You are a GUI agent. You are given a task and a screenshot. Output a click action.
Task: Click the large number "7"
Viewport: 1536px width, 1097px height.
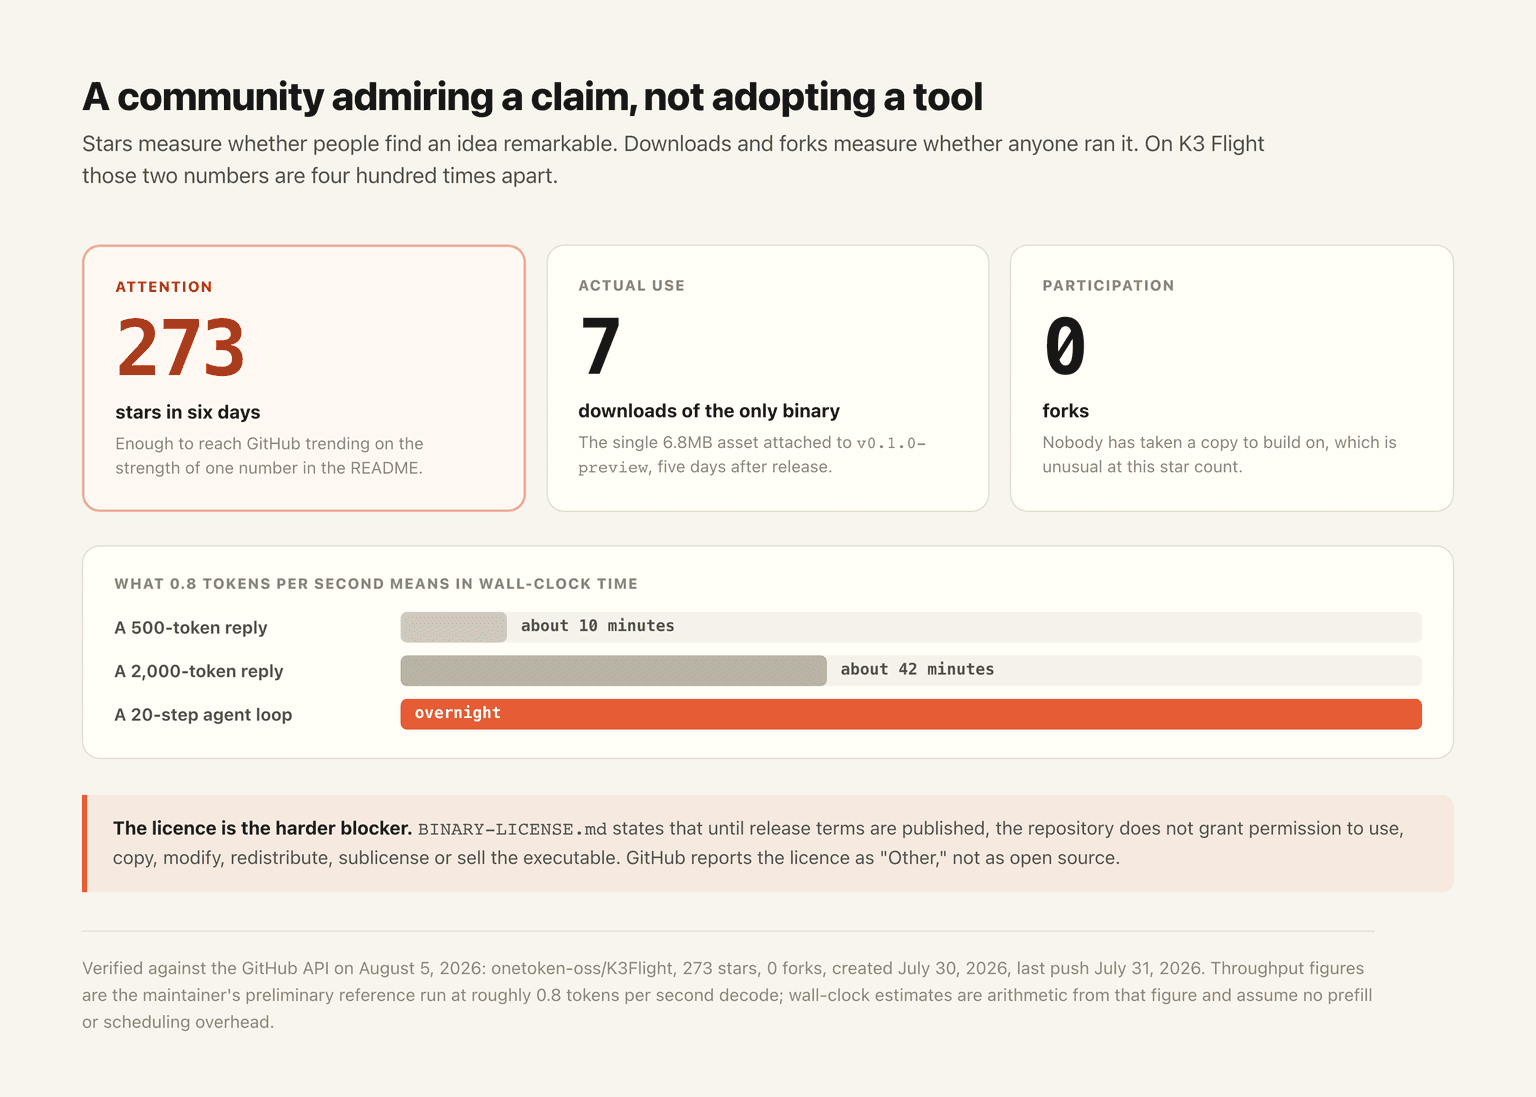[600, 347]
